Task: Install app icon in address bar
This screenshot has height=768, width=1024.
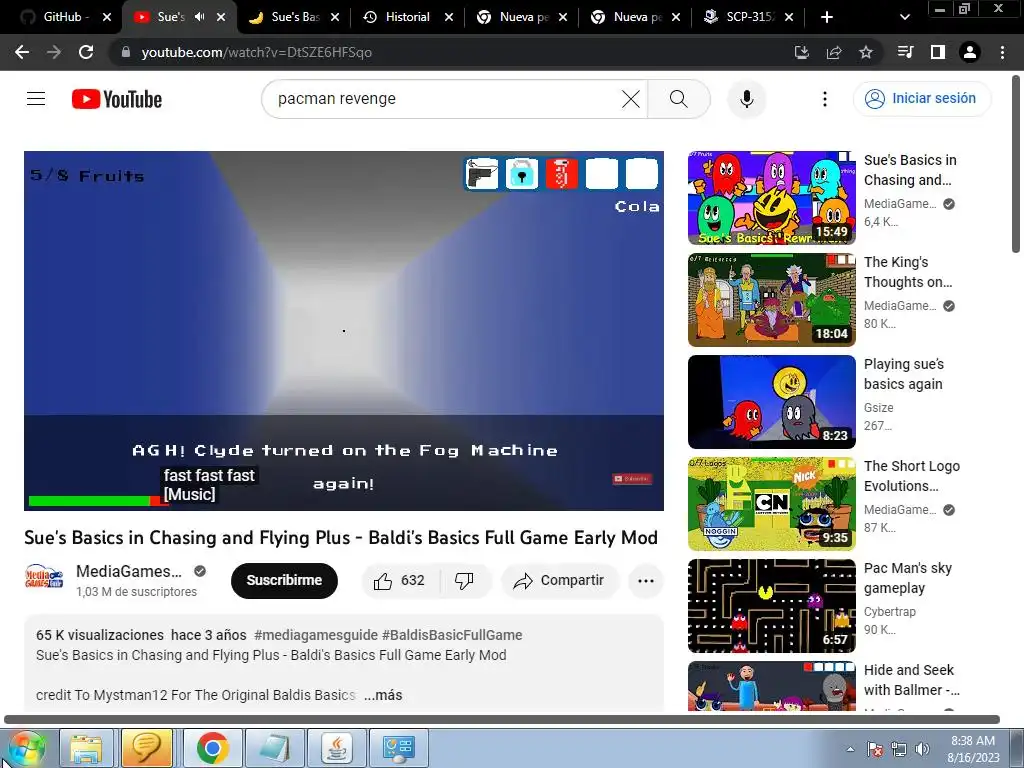Action: (802, 52)
